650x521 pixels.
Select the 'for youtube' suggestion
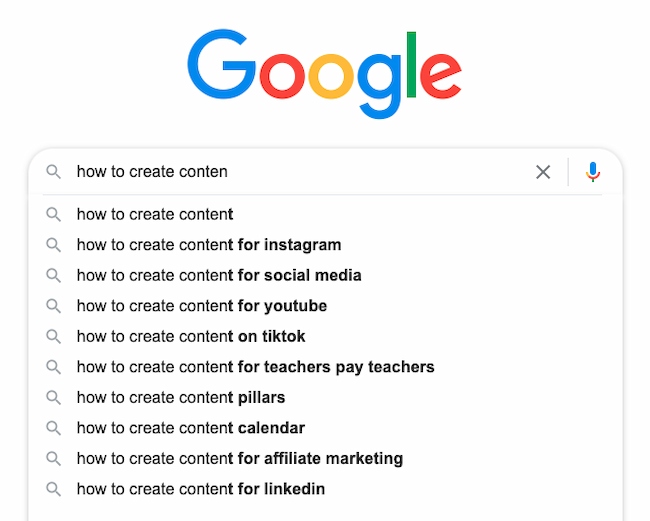pyautogui.click(x=202, y=306)
